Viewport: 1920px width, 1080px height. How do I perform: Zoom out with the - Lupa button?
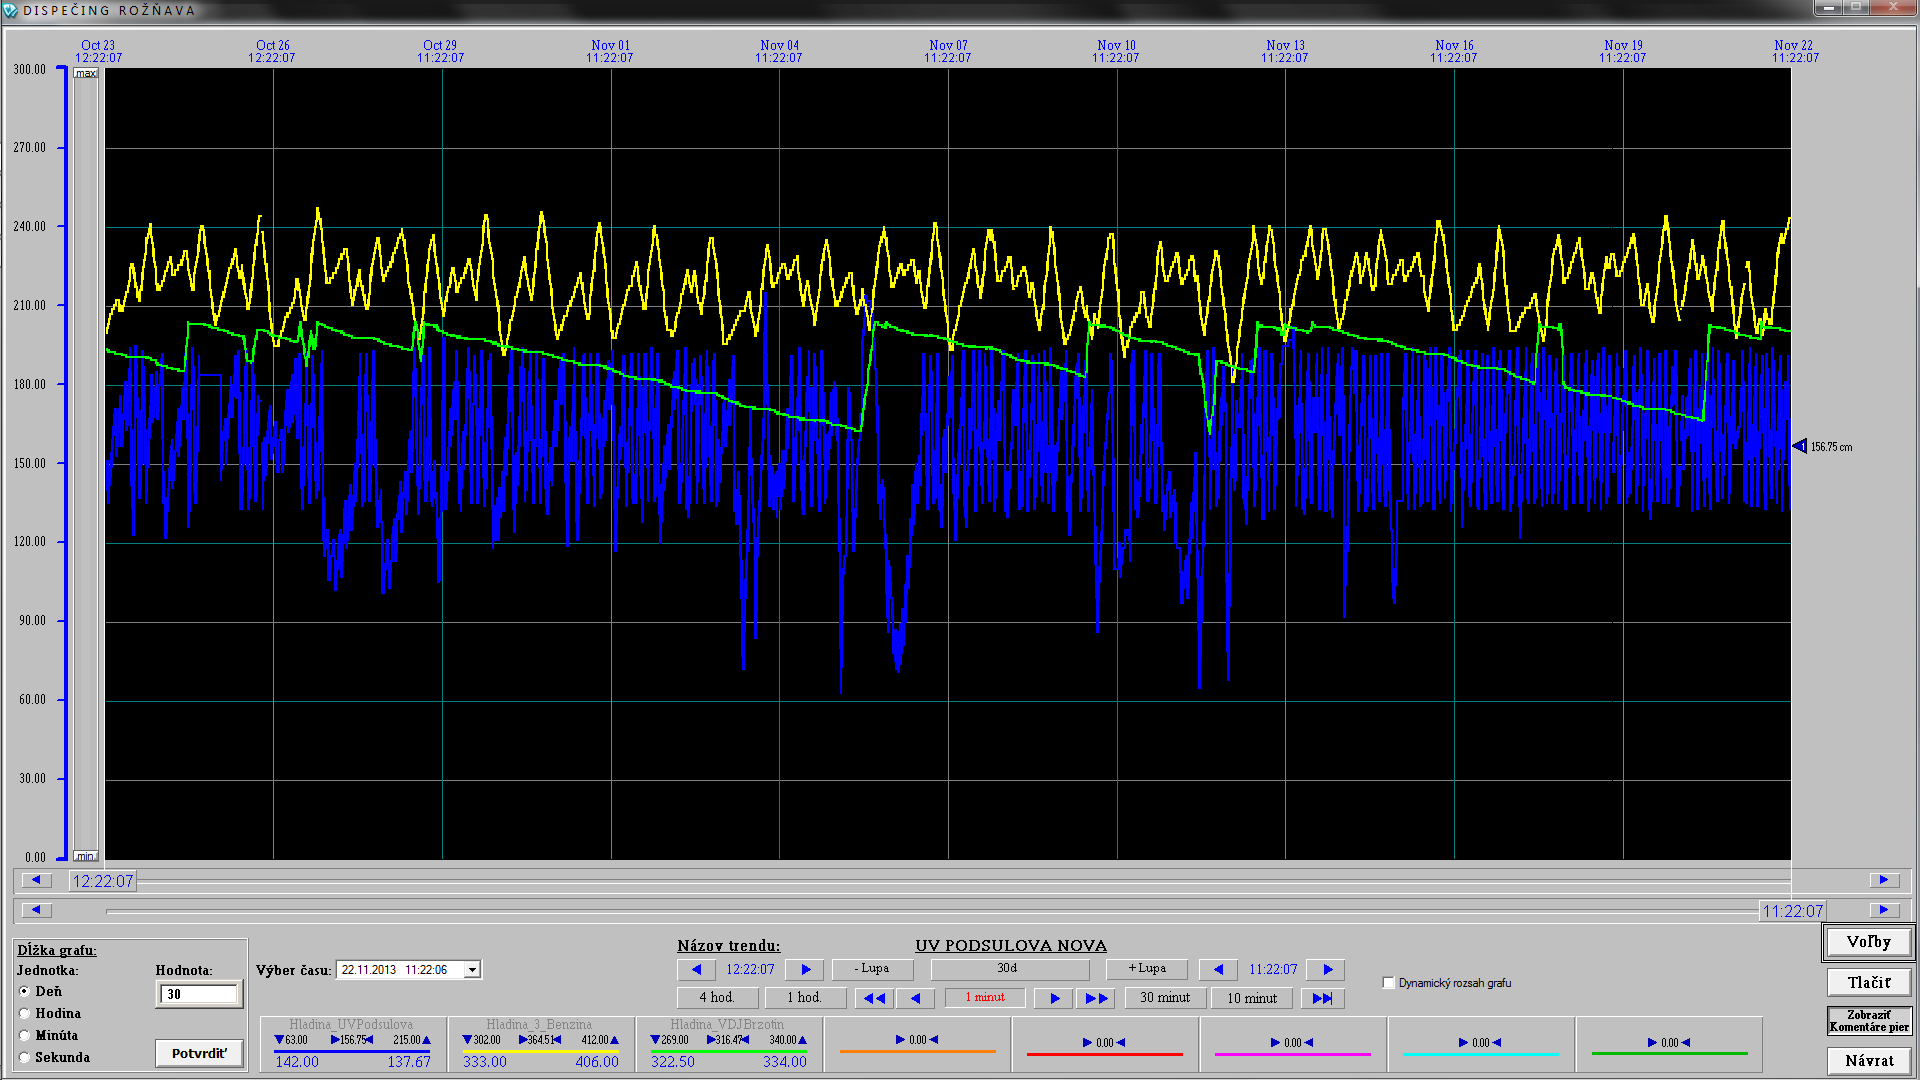[872, 969]
